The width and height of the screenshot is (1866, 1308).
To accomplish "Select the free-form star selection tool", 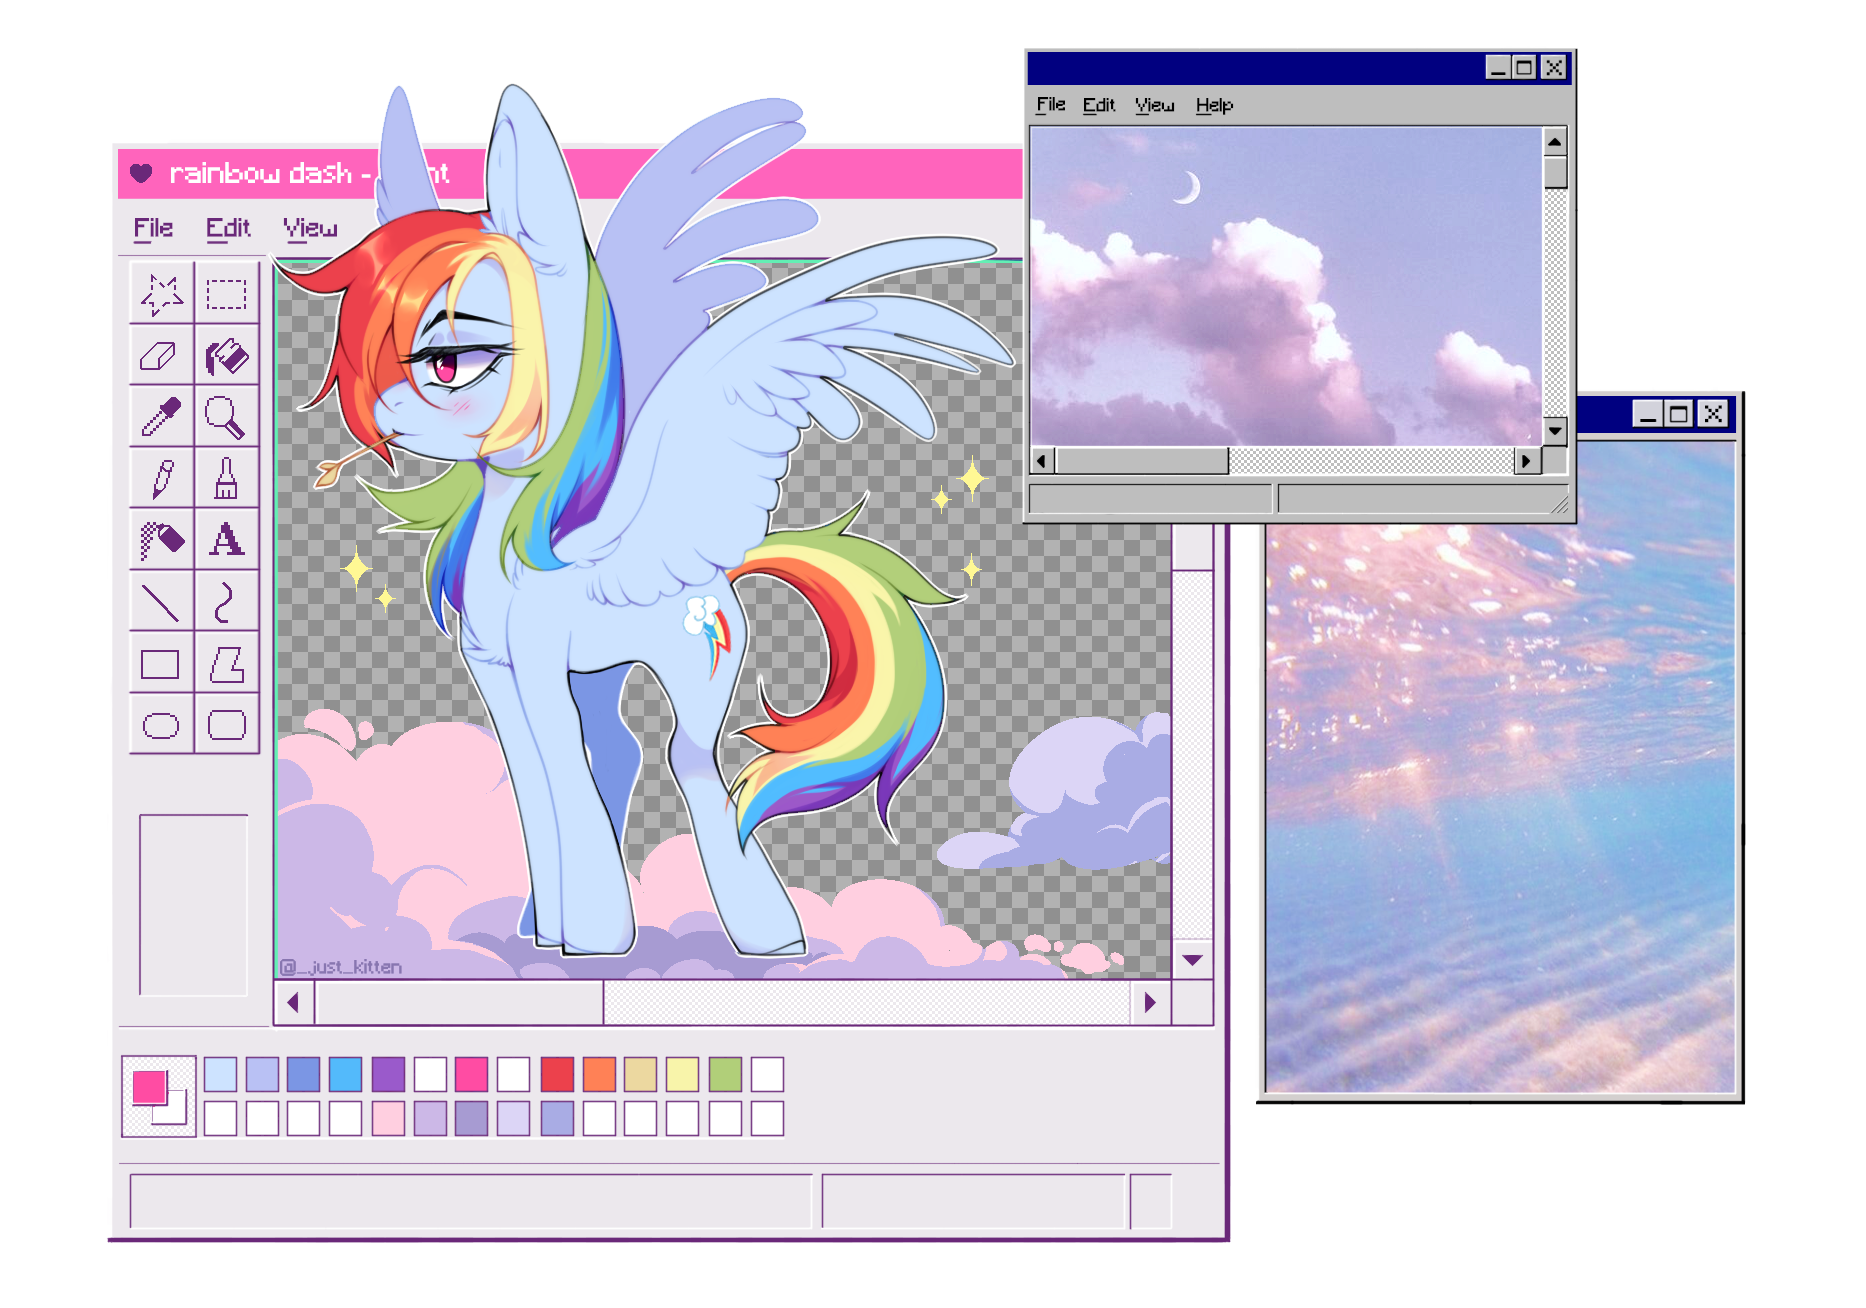I will pos(161,293).
